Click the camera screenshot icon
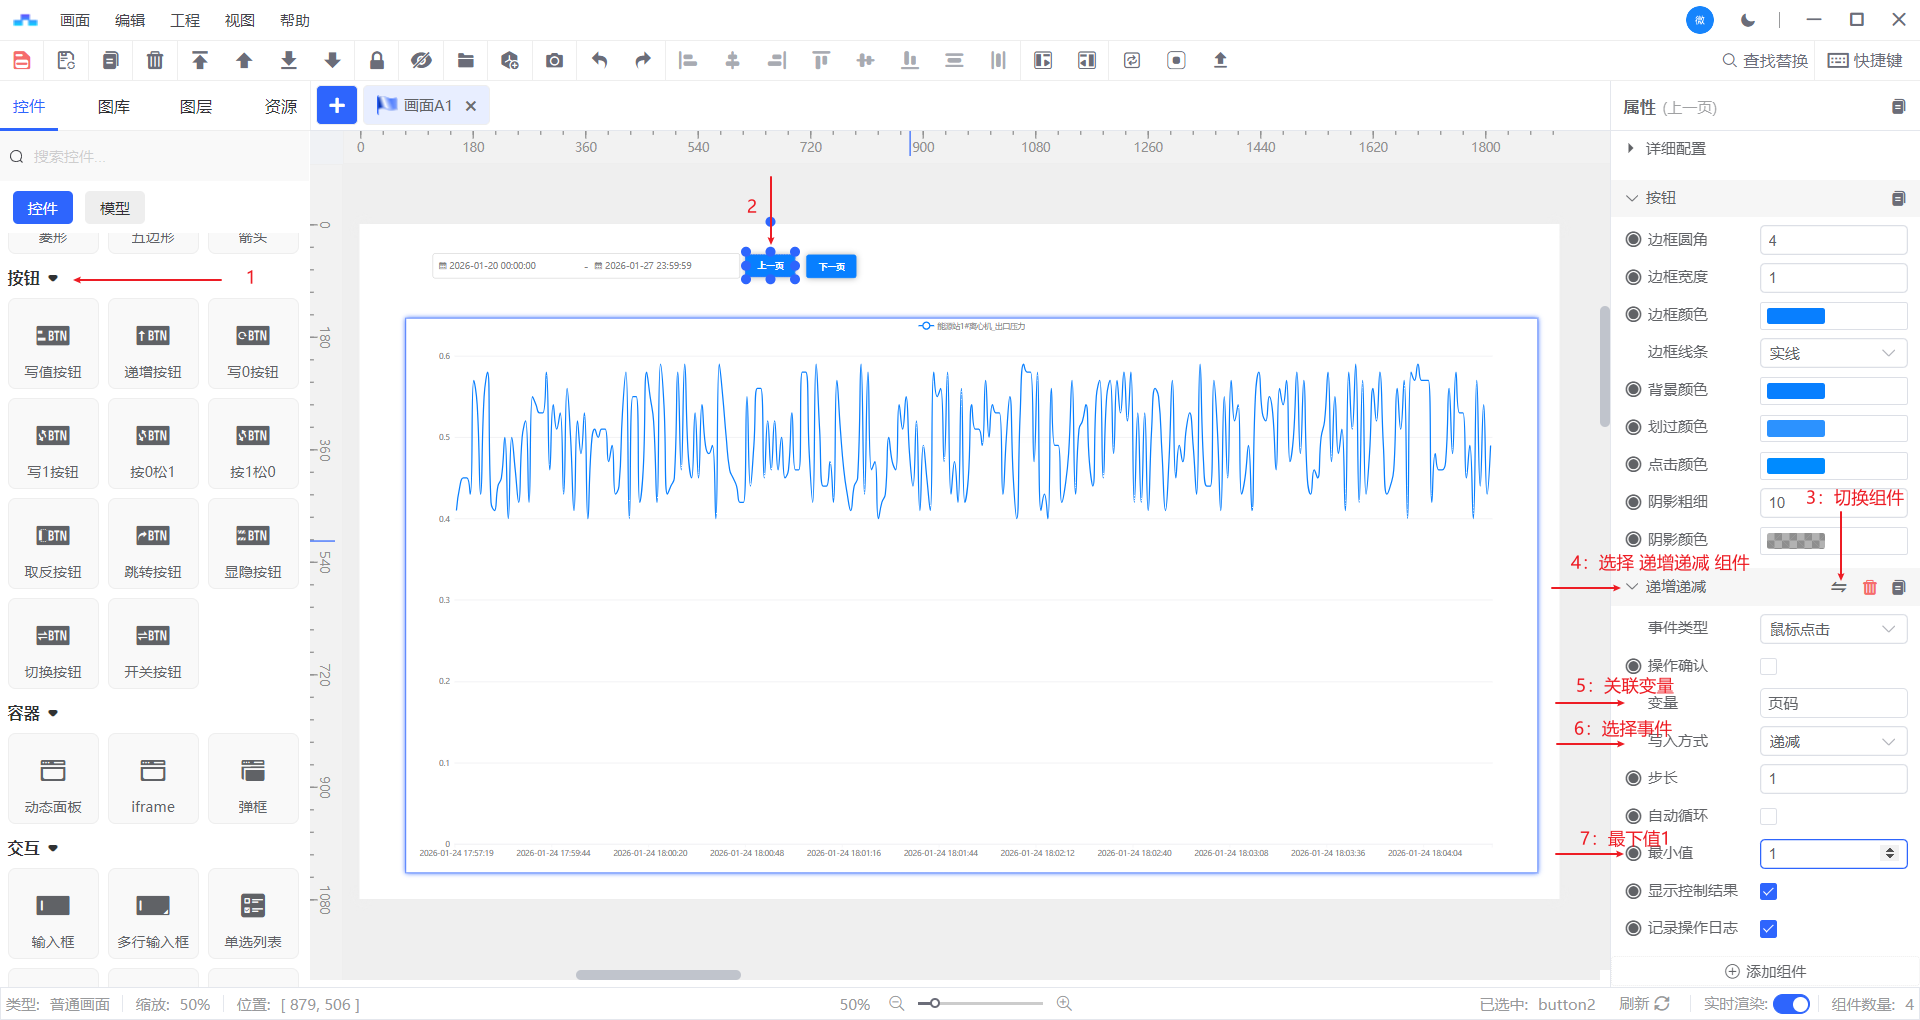The width and height of the screenshot is (1920, 1020). [554, 61]
